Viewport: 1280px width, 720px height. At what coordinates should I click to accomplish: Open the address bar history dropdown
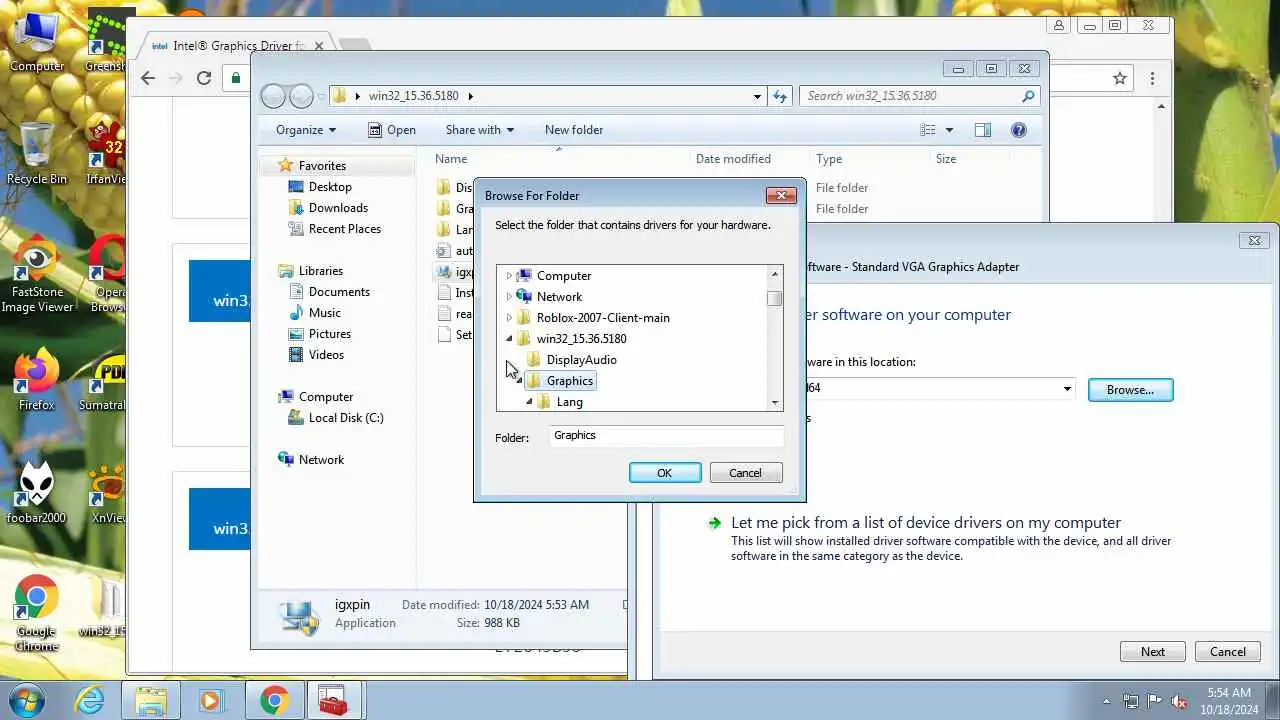757,96
